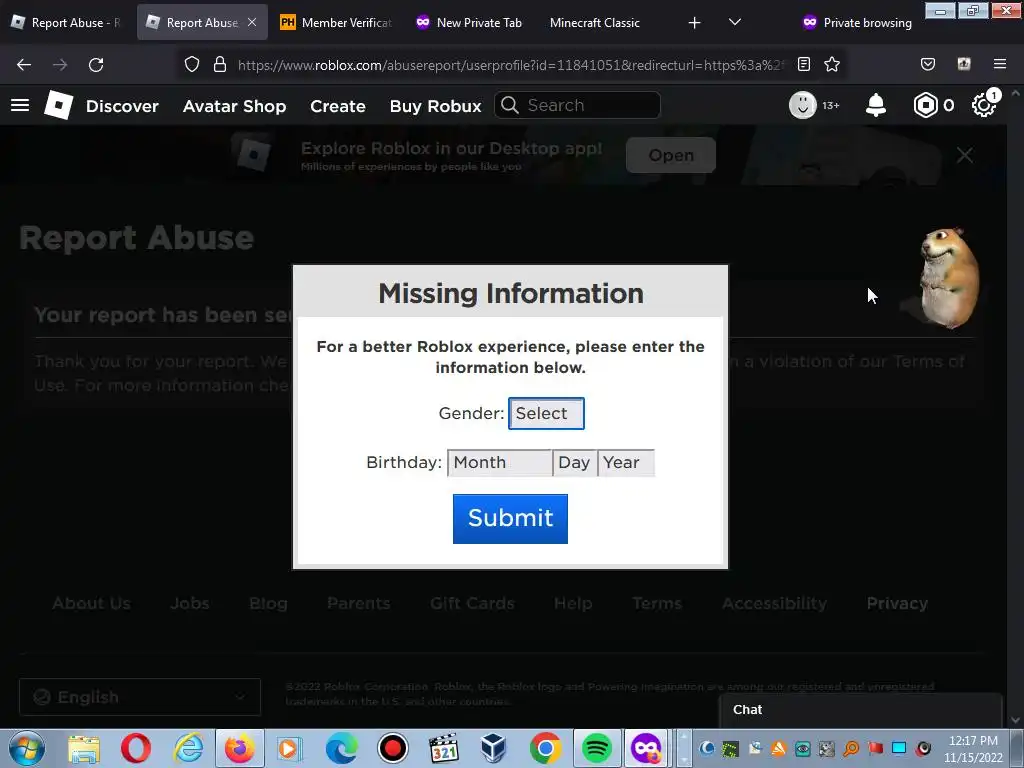
Task: Open the Gift Cards footer link
Action: [472, 603]
